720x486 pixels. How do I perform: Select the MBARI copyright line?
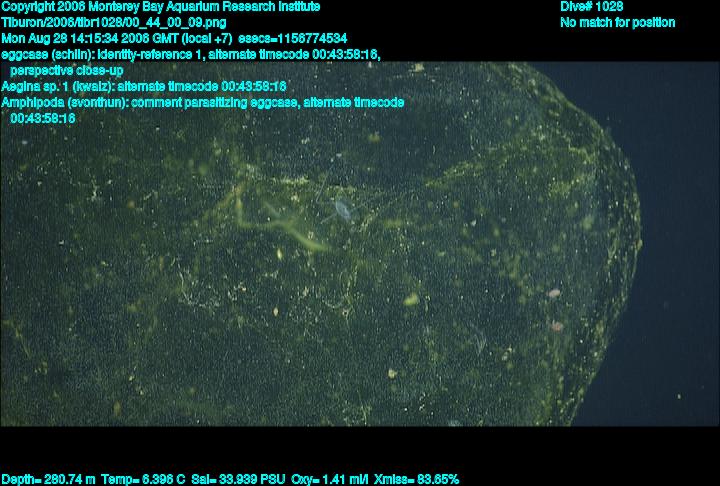coord(161,6)
